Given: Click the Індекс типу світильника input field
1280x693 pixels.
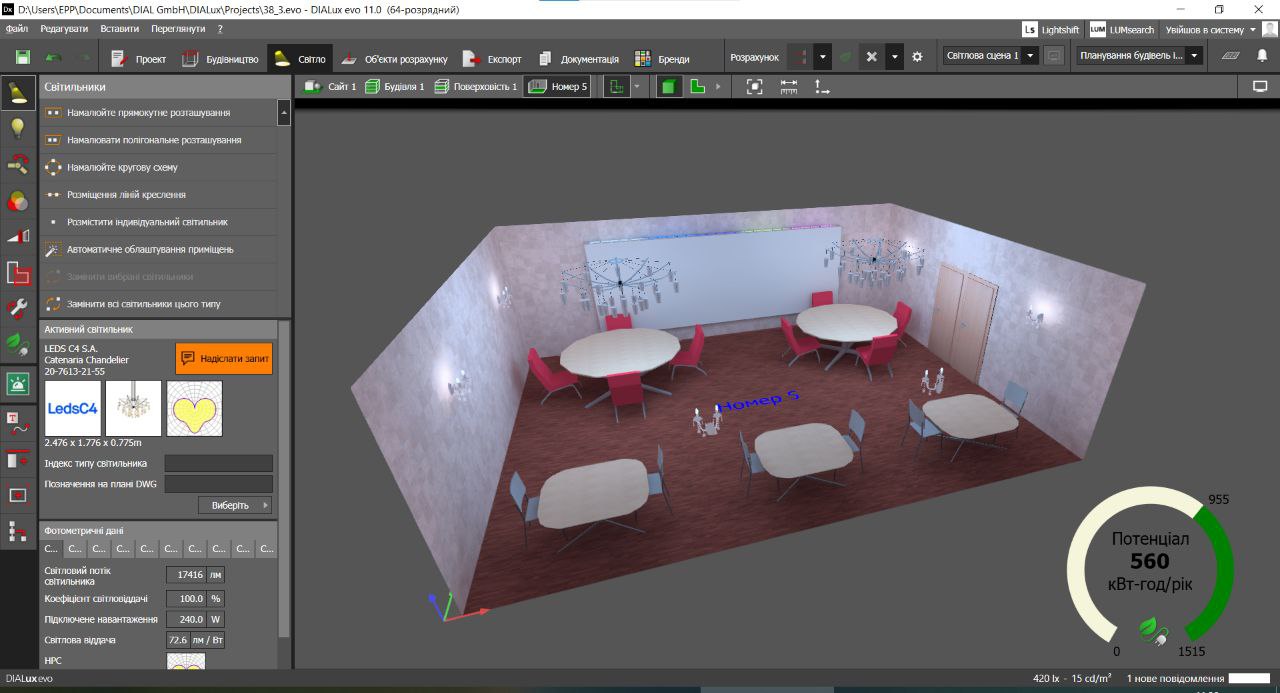Looking at the screenshot, I should click(218, 463).
